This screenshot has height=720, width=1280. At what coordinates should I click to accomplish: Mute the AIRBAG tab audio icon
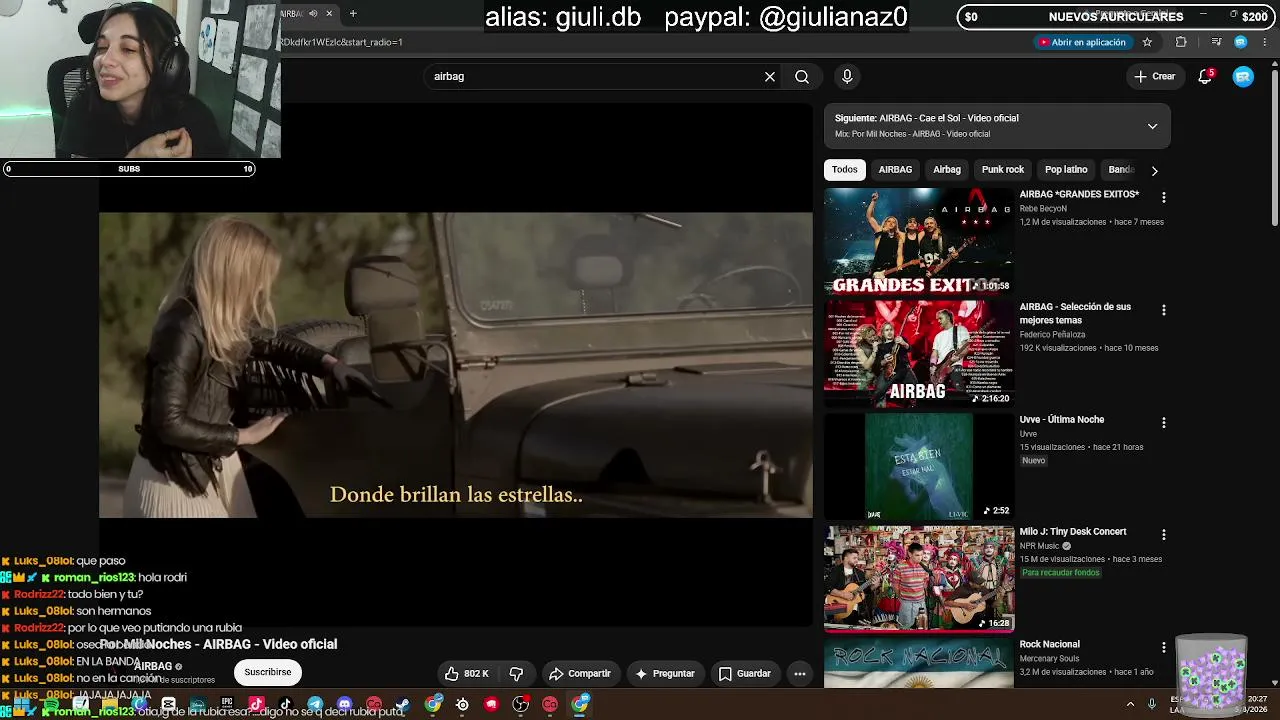(x=313, y=14)
